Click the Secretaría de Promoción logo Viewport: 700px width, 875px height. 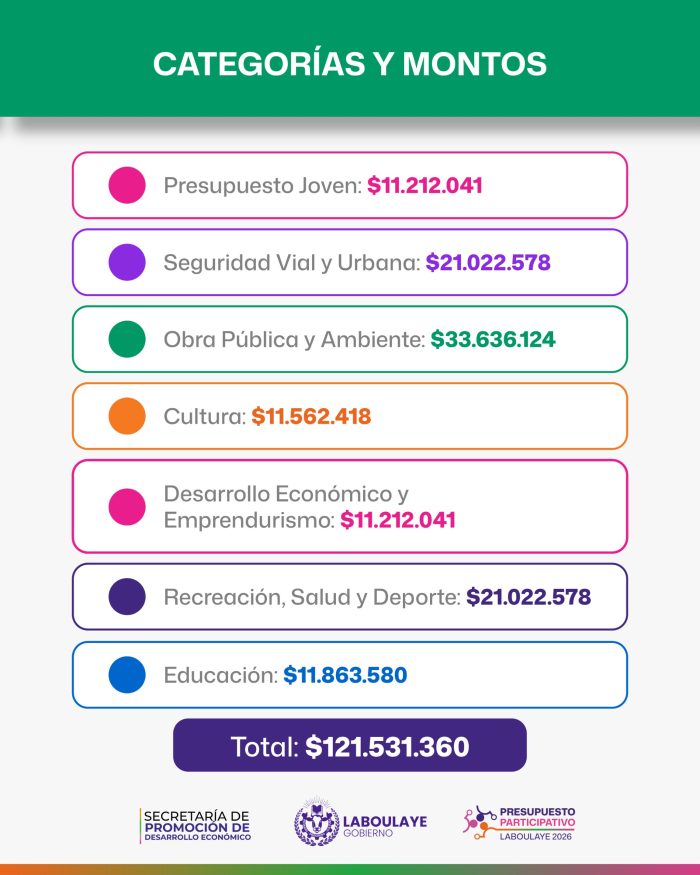point(196,825)
